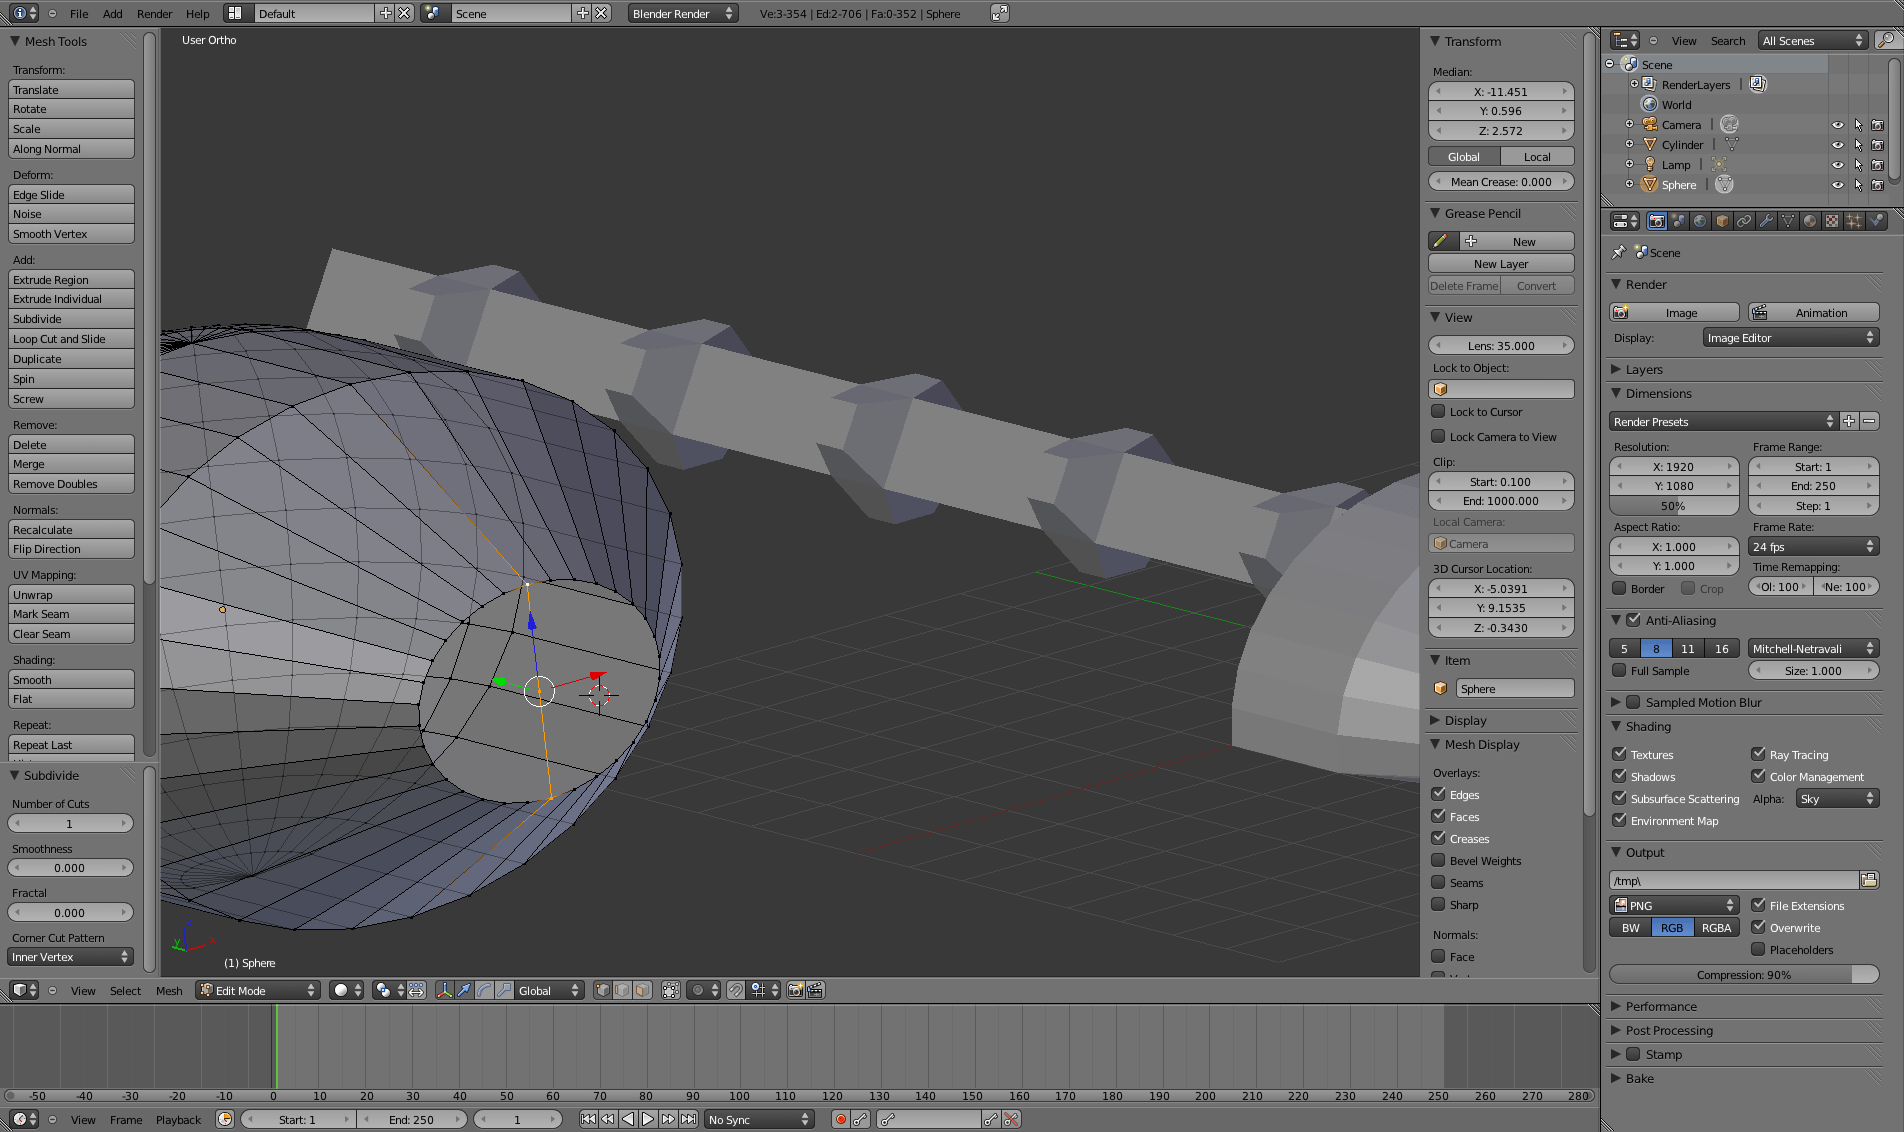Image resolution: width=1904 pixels, height=1132 pixels.
Task: Activate the Grease Pencil draw pencil icon
Action: click(x=1441, y=240)
